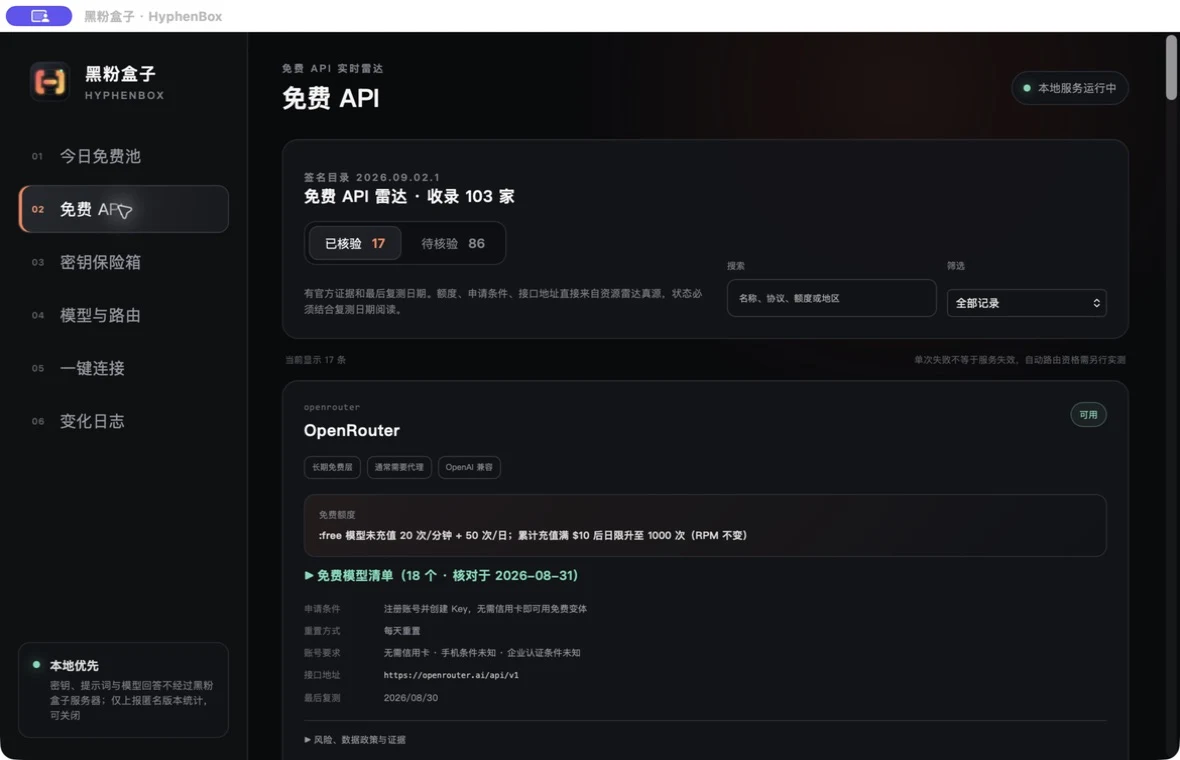The image size is (1180, 760).
Task: Click the 黑粉盒子 · HyphenBox window title
Action: click(x=153, y=17)
